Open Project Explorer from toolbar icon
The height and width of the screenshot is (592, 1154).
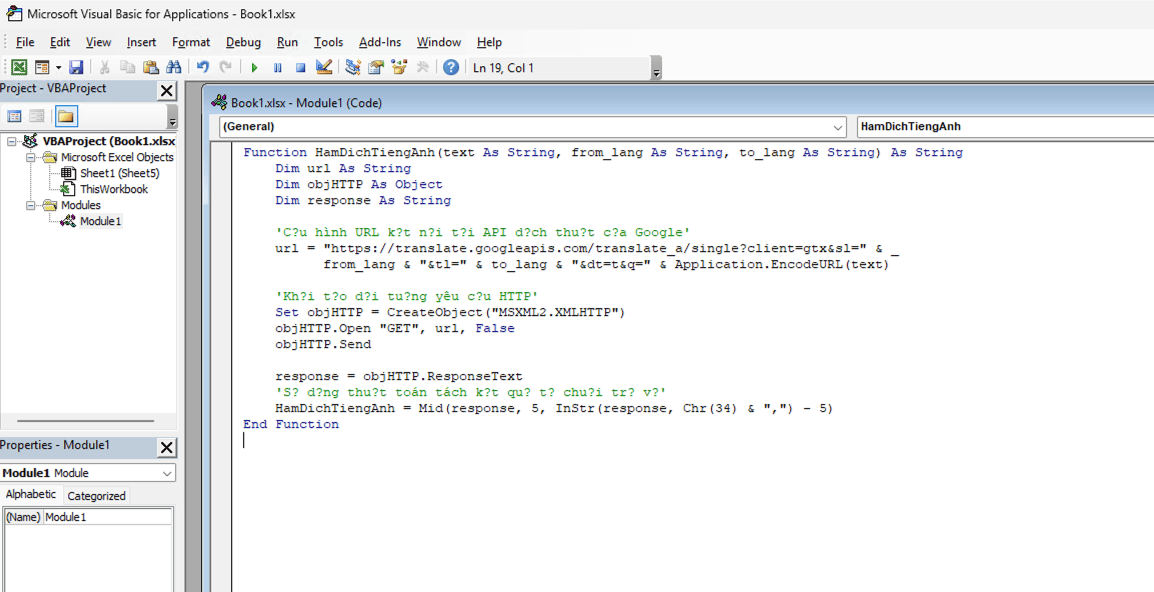pyautogui.click(x=353, y=67)
